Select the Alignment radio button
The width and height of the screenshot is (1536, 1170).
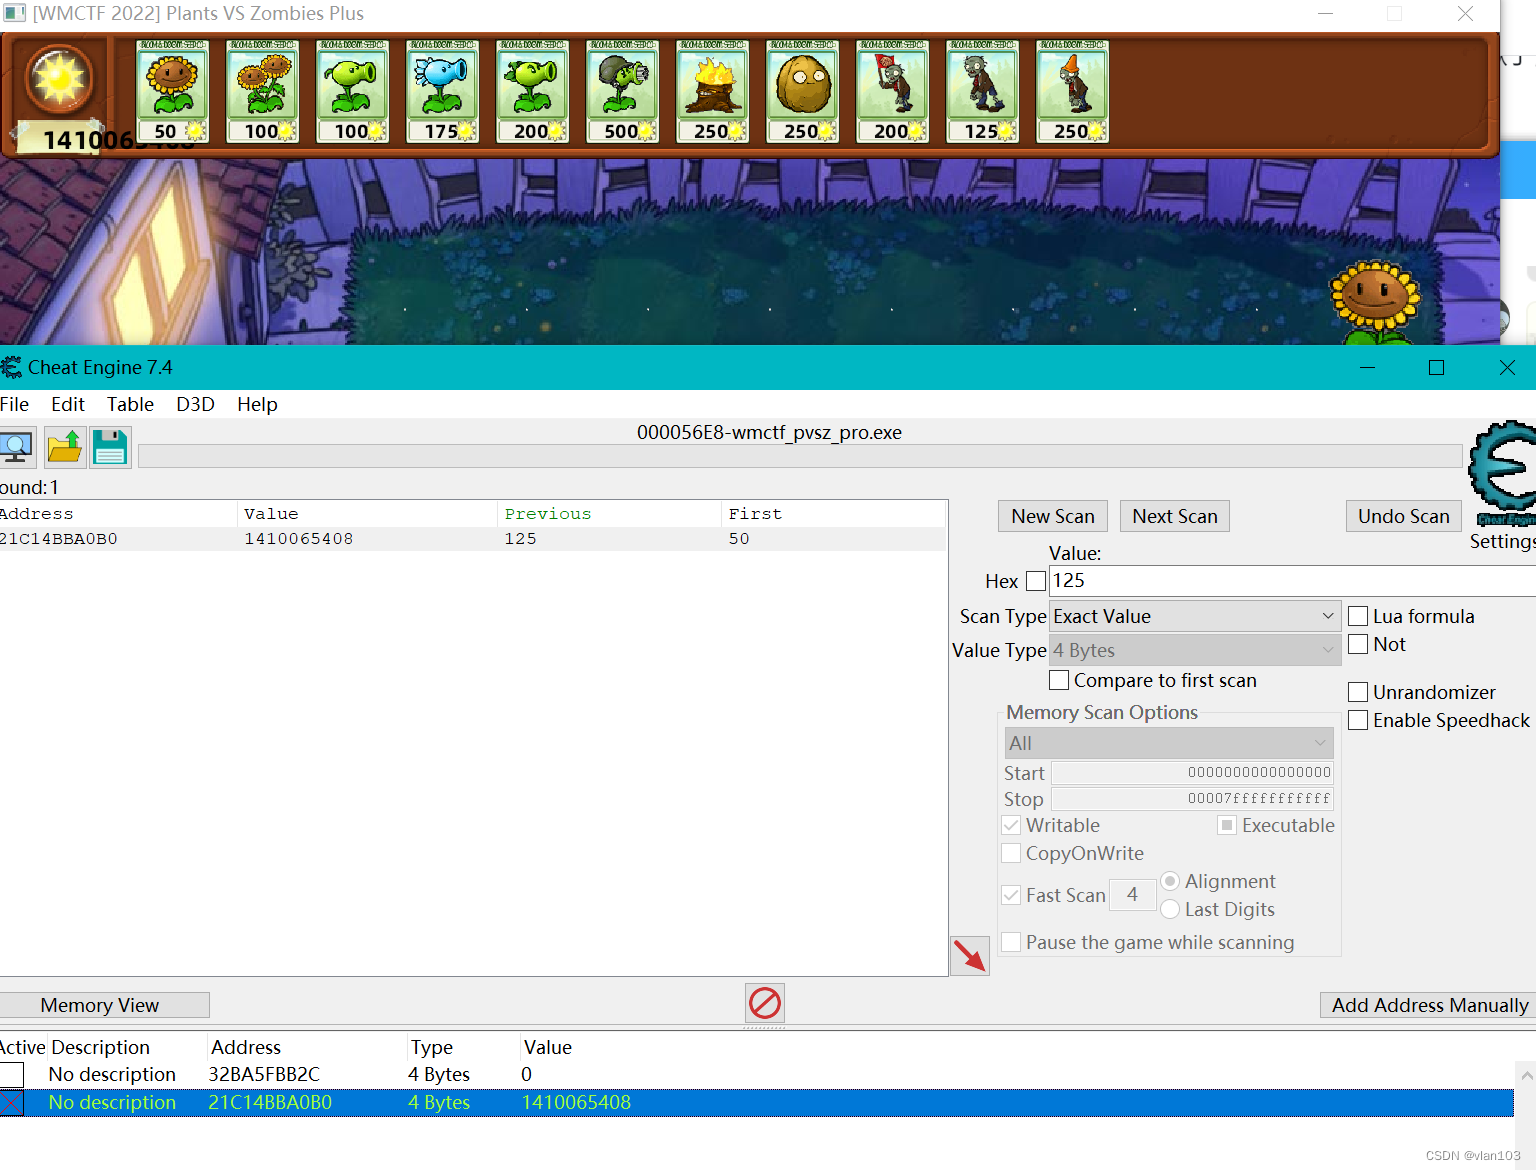tap(1170, 881)
